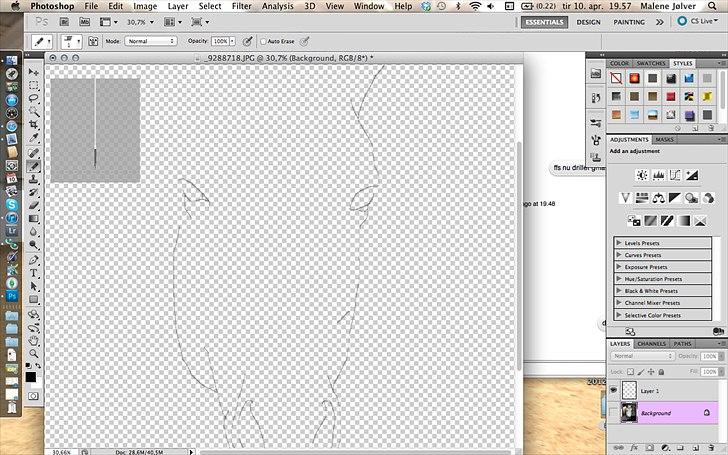Show the Background layer via its visibility box

pyautogui.click(x=613, y=412)
